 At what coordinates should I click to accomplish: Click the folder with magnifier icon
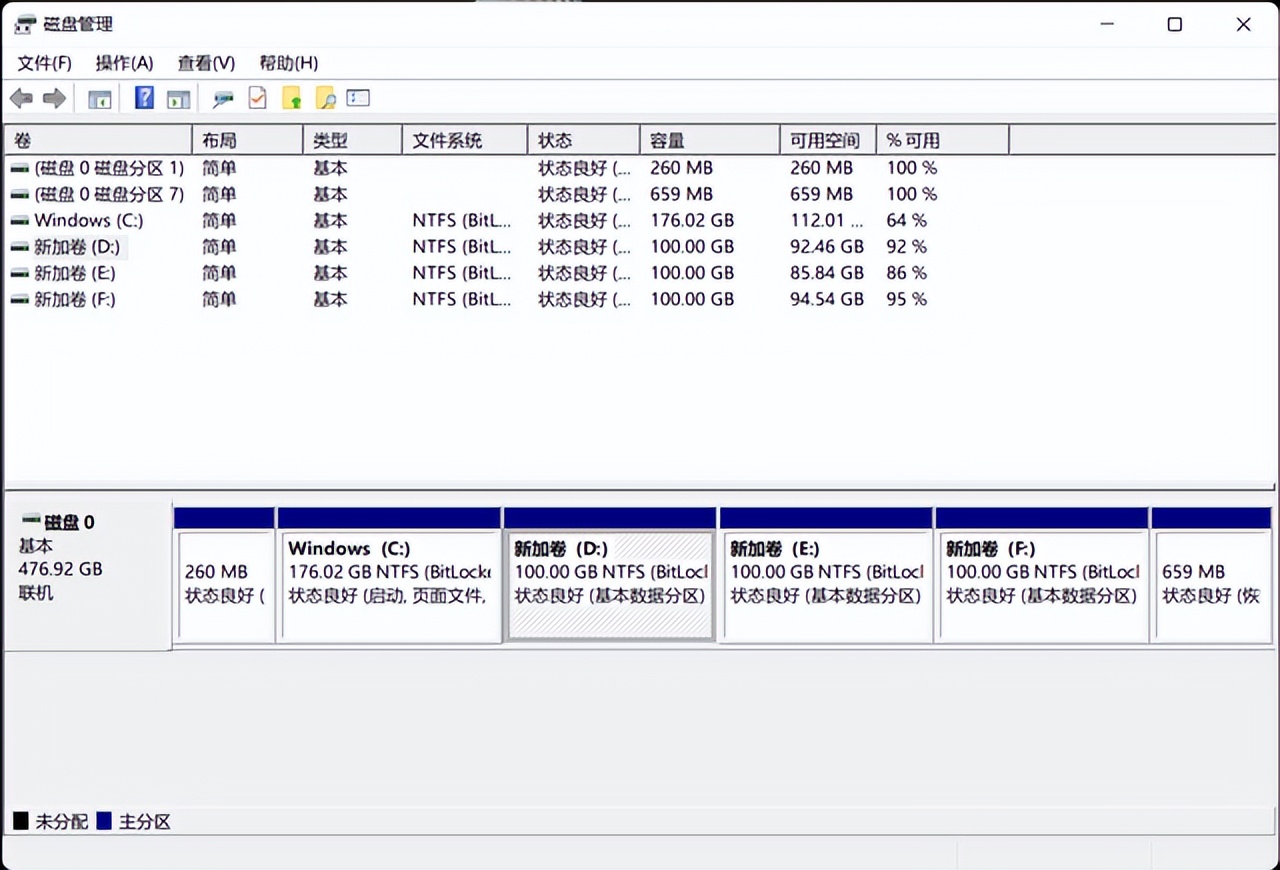point(325,98)
